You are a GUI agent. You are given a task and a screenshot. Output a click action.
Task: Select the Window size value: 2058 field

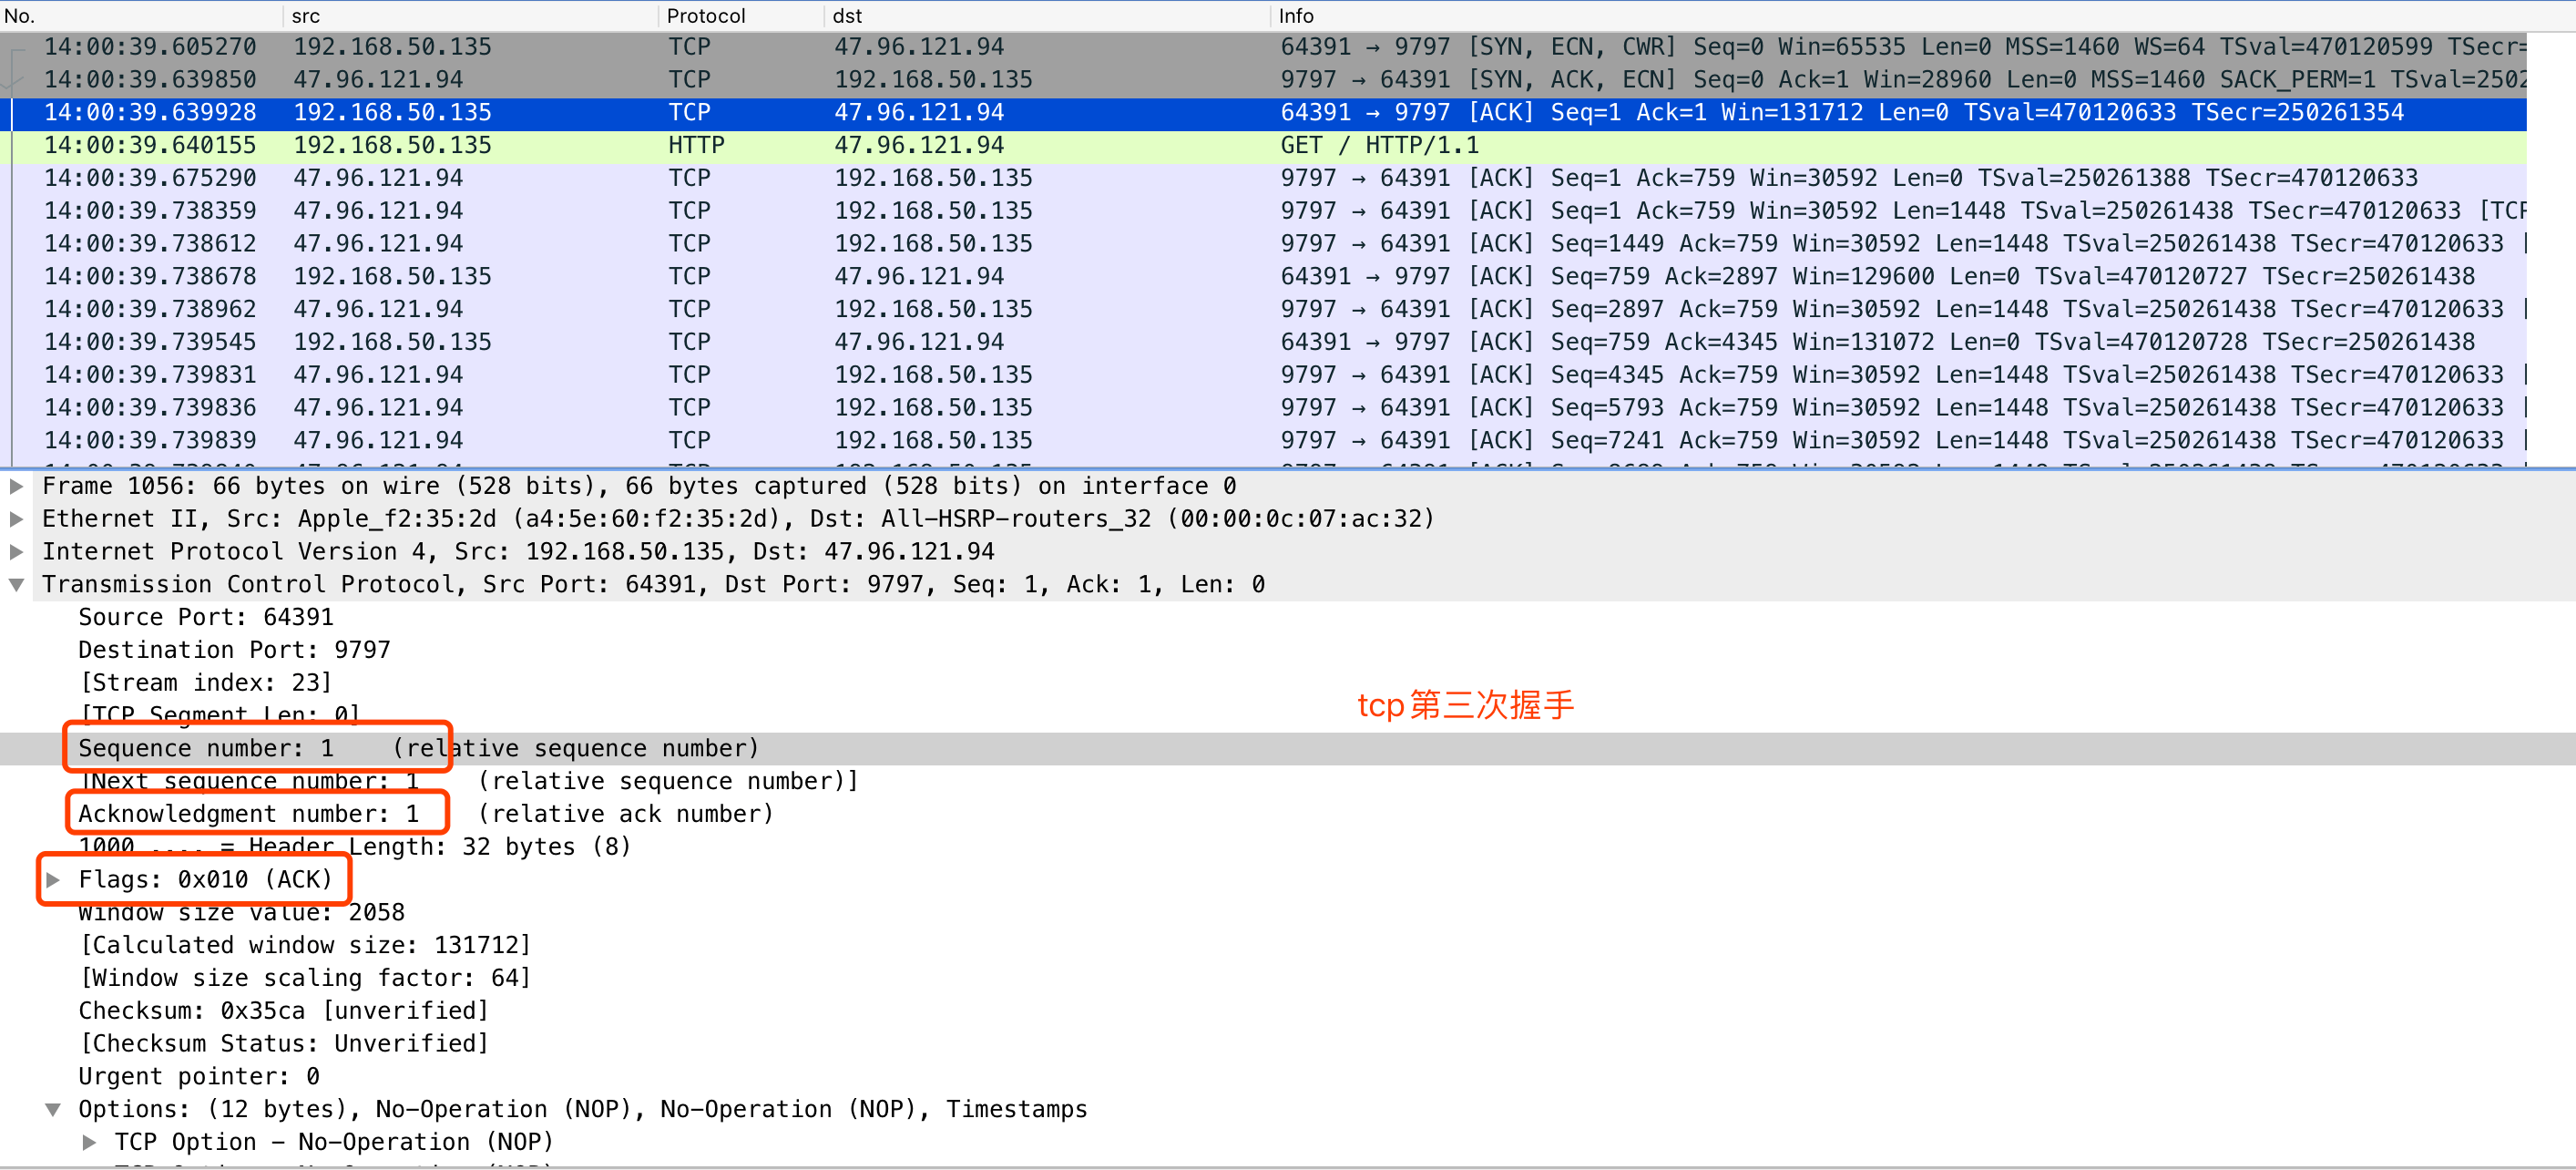[1288, 914]
